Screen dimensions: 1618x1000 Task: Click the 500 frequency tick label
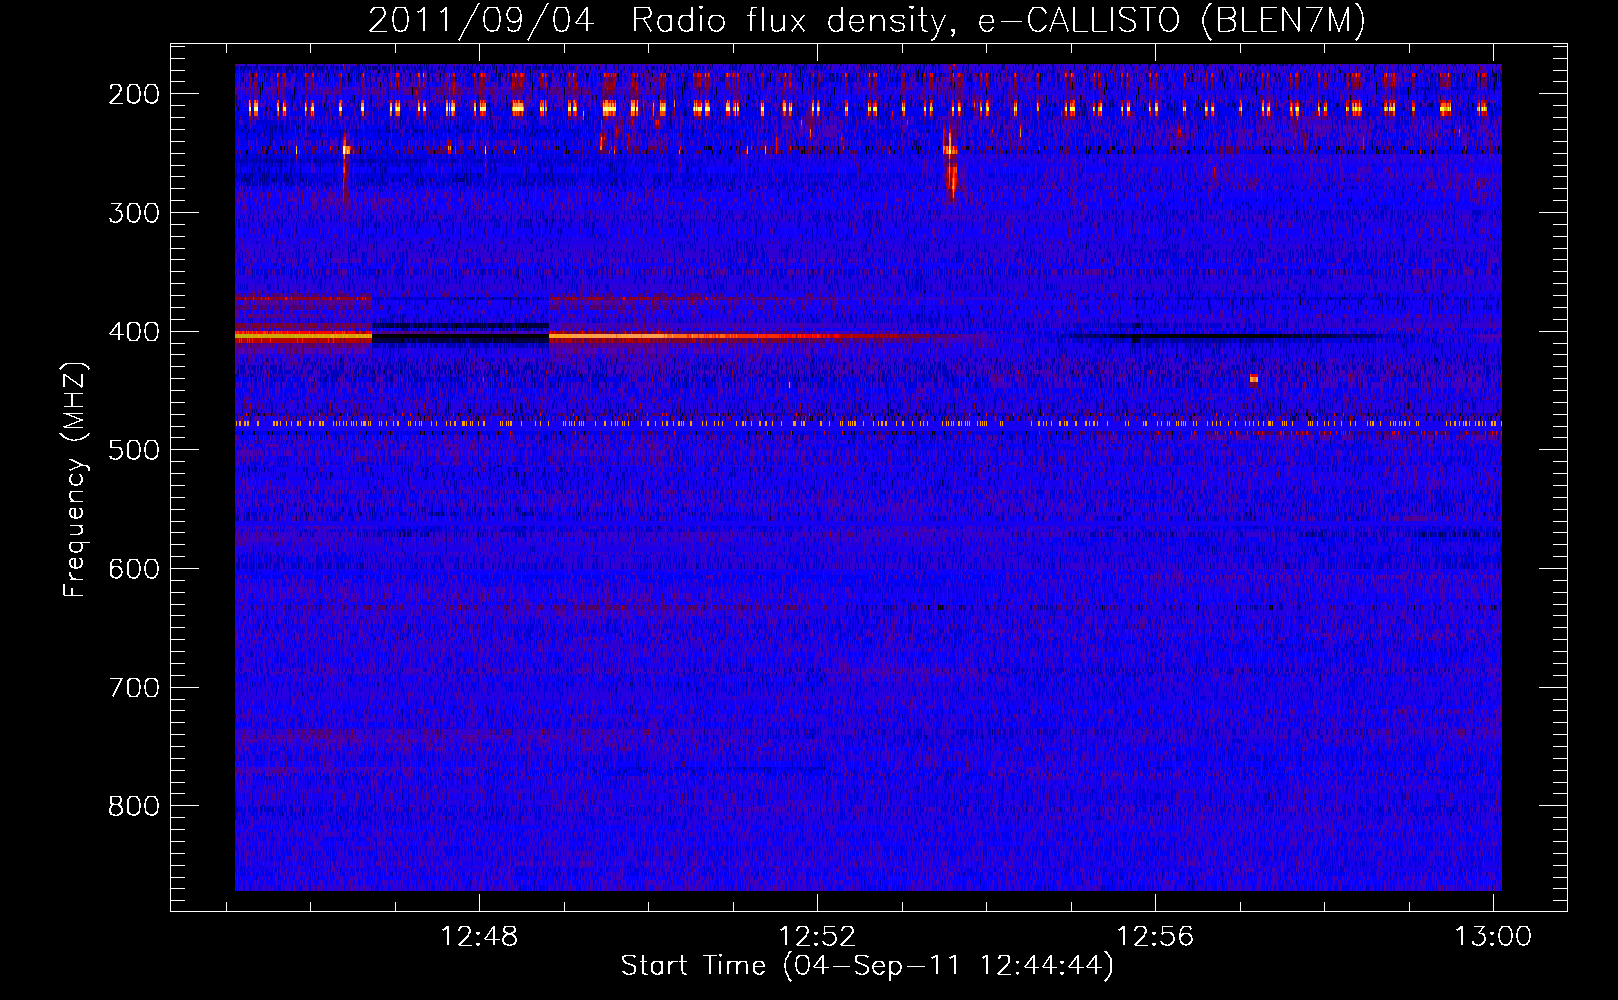coord(134,450)
